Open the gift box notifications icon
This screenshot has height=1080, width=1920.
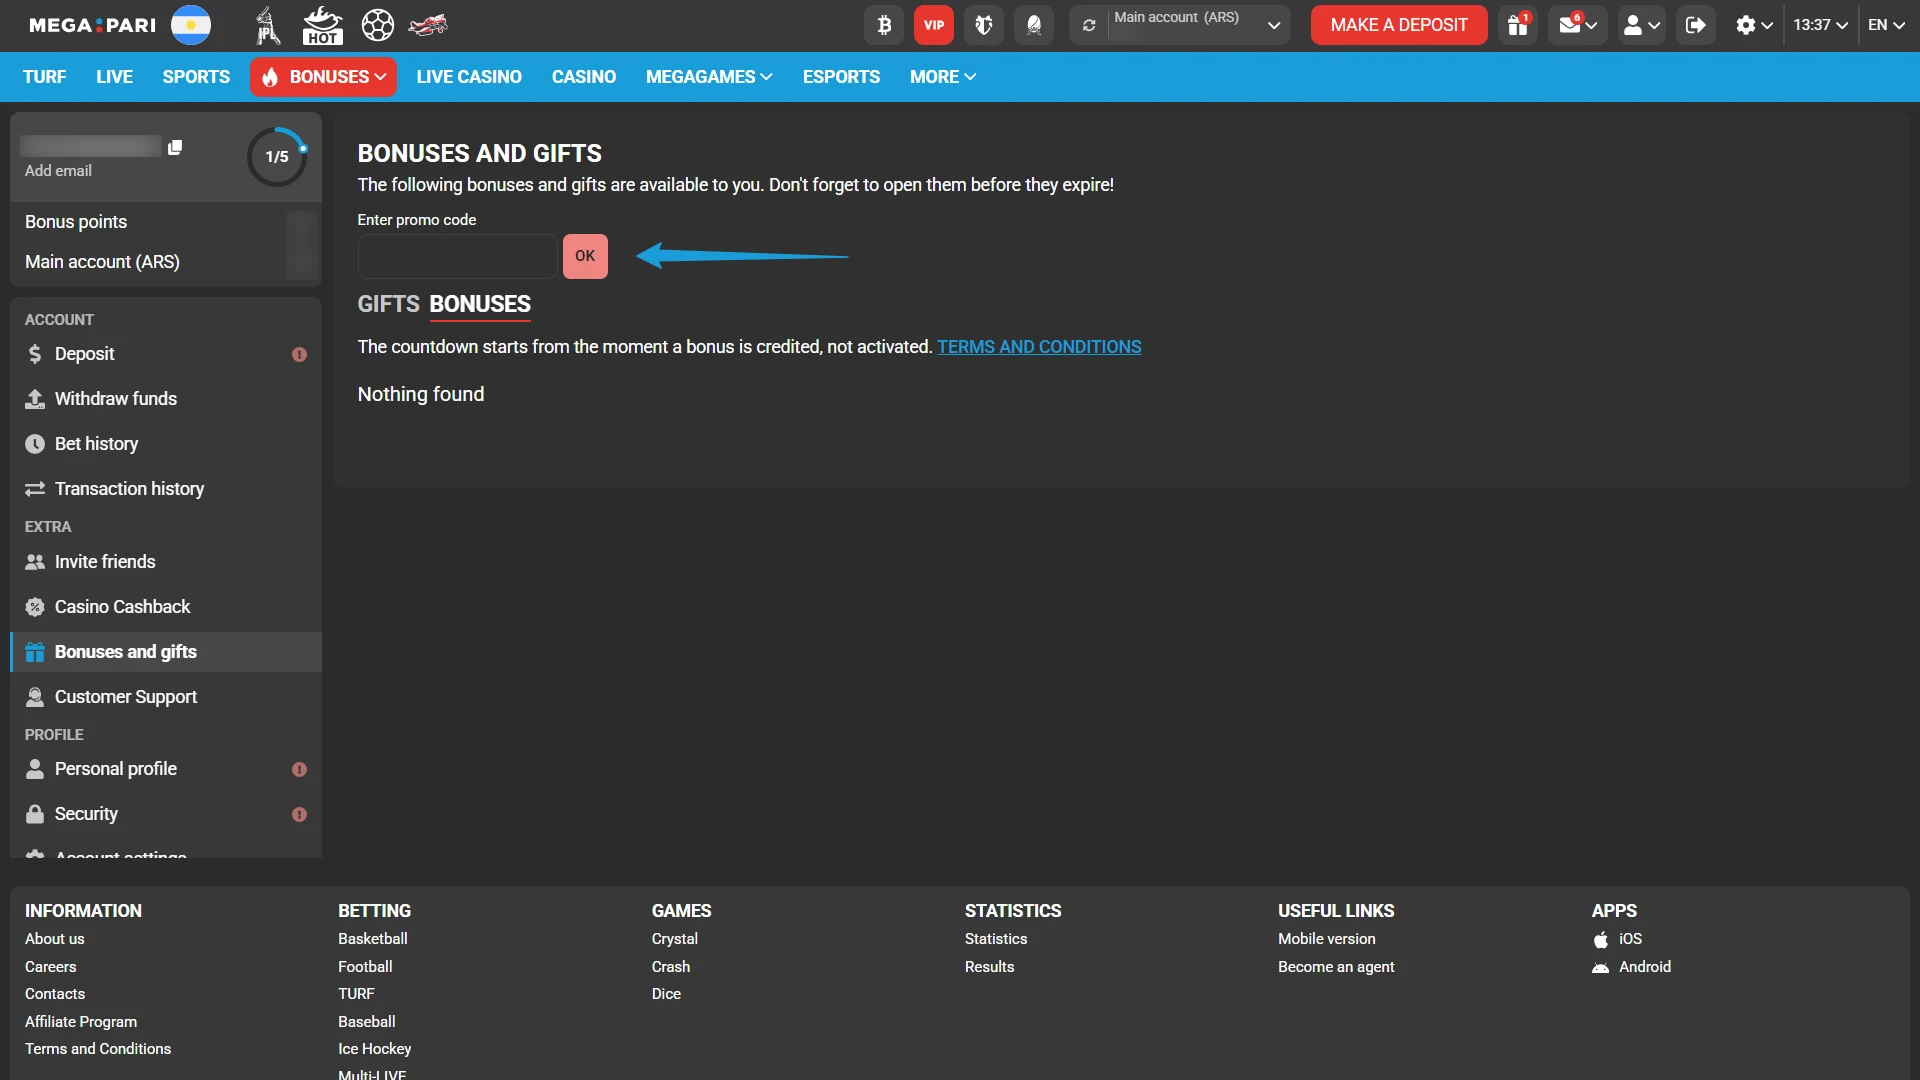pos(1518,25)
